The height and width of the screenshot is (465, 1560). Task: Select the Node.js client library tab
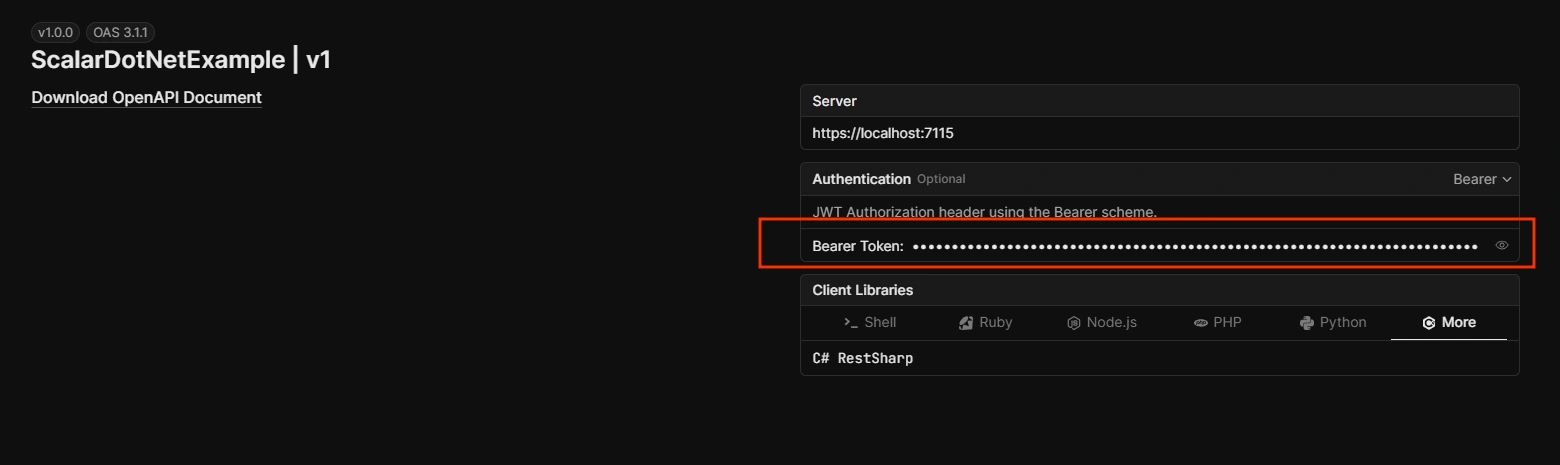[1101, 322]
